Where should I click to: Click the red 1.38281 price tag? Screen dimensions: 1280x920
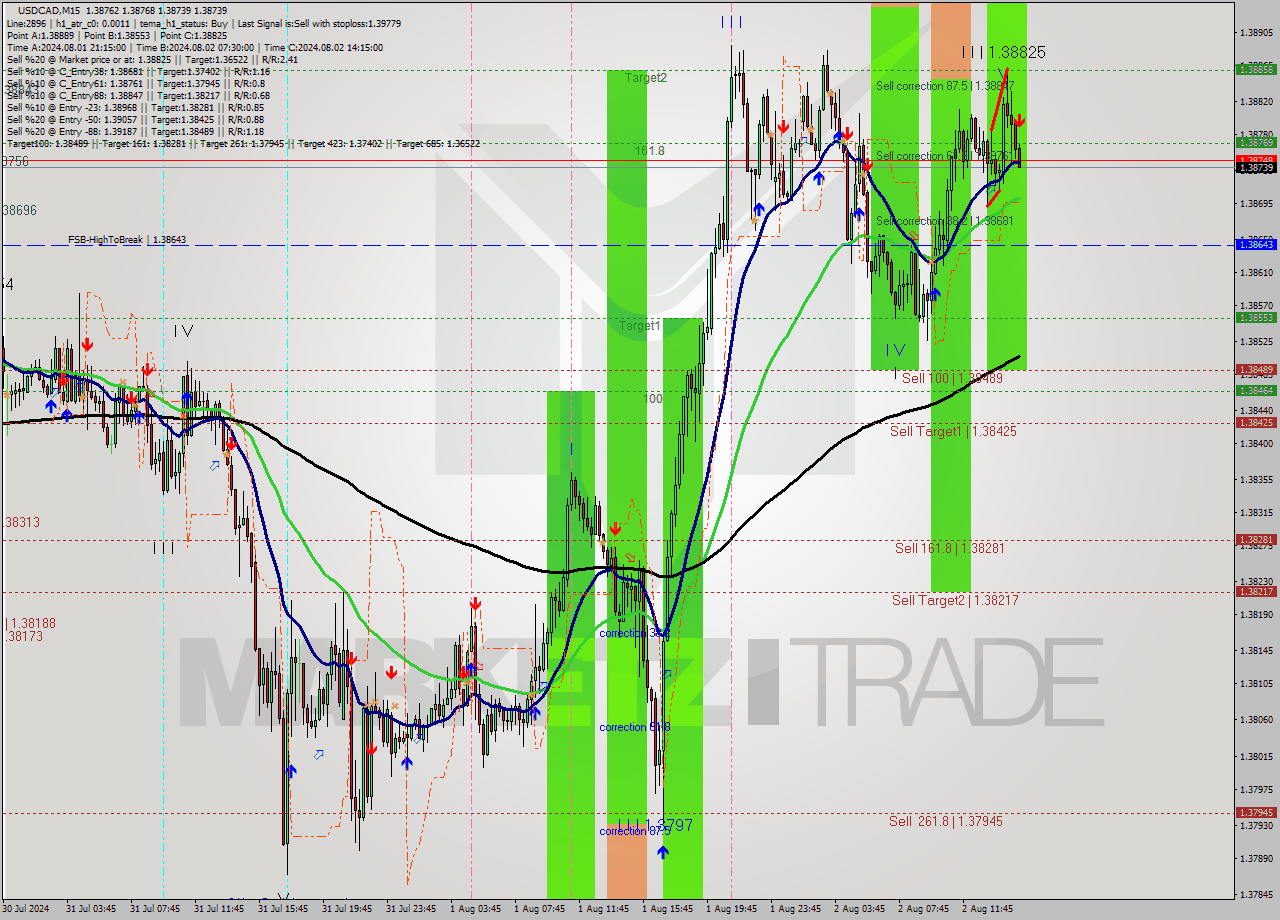[1255, 539]
